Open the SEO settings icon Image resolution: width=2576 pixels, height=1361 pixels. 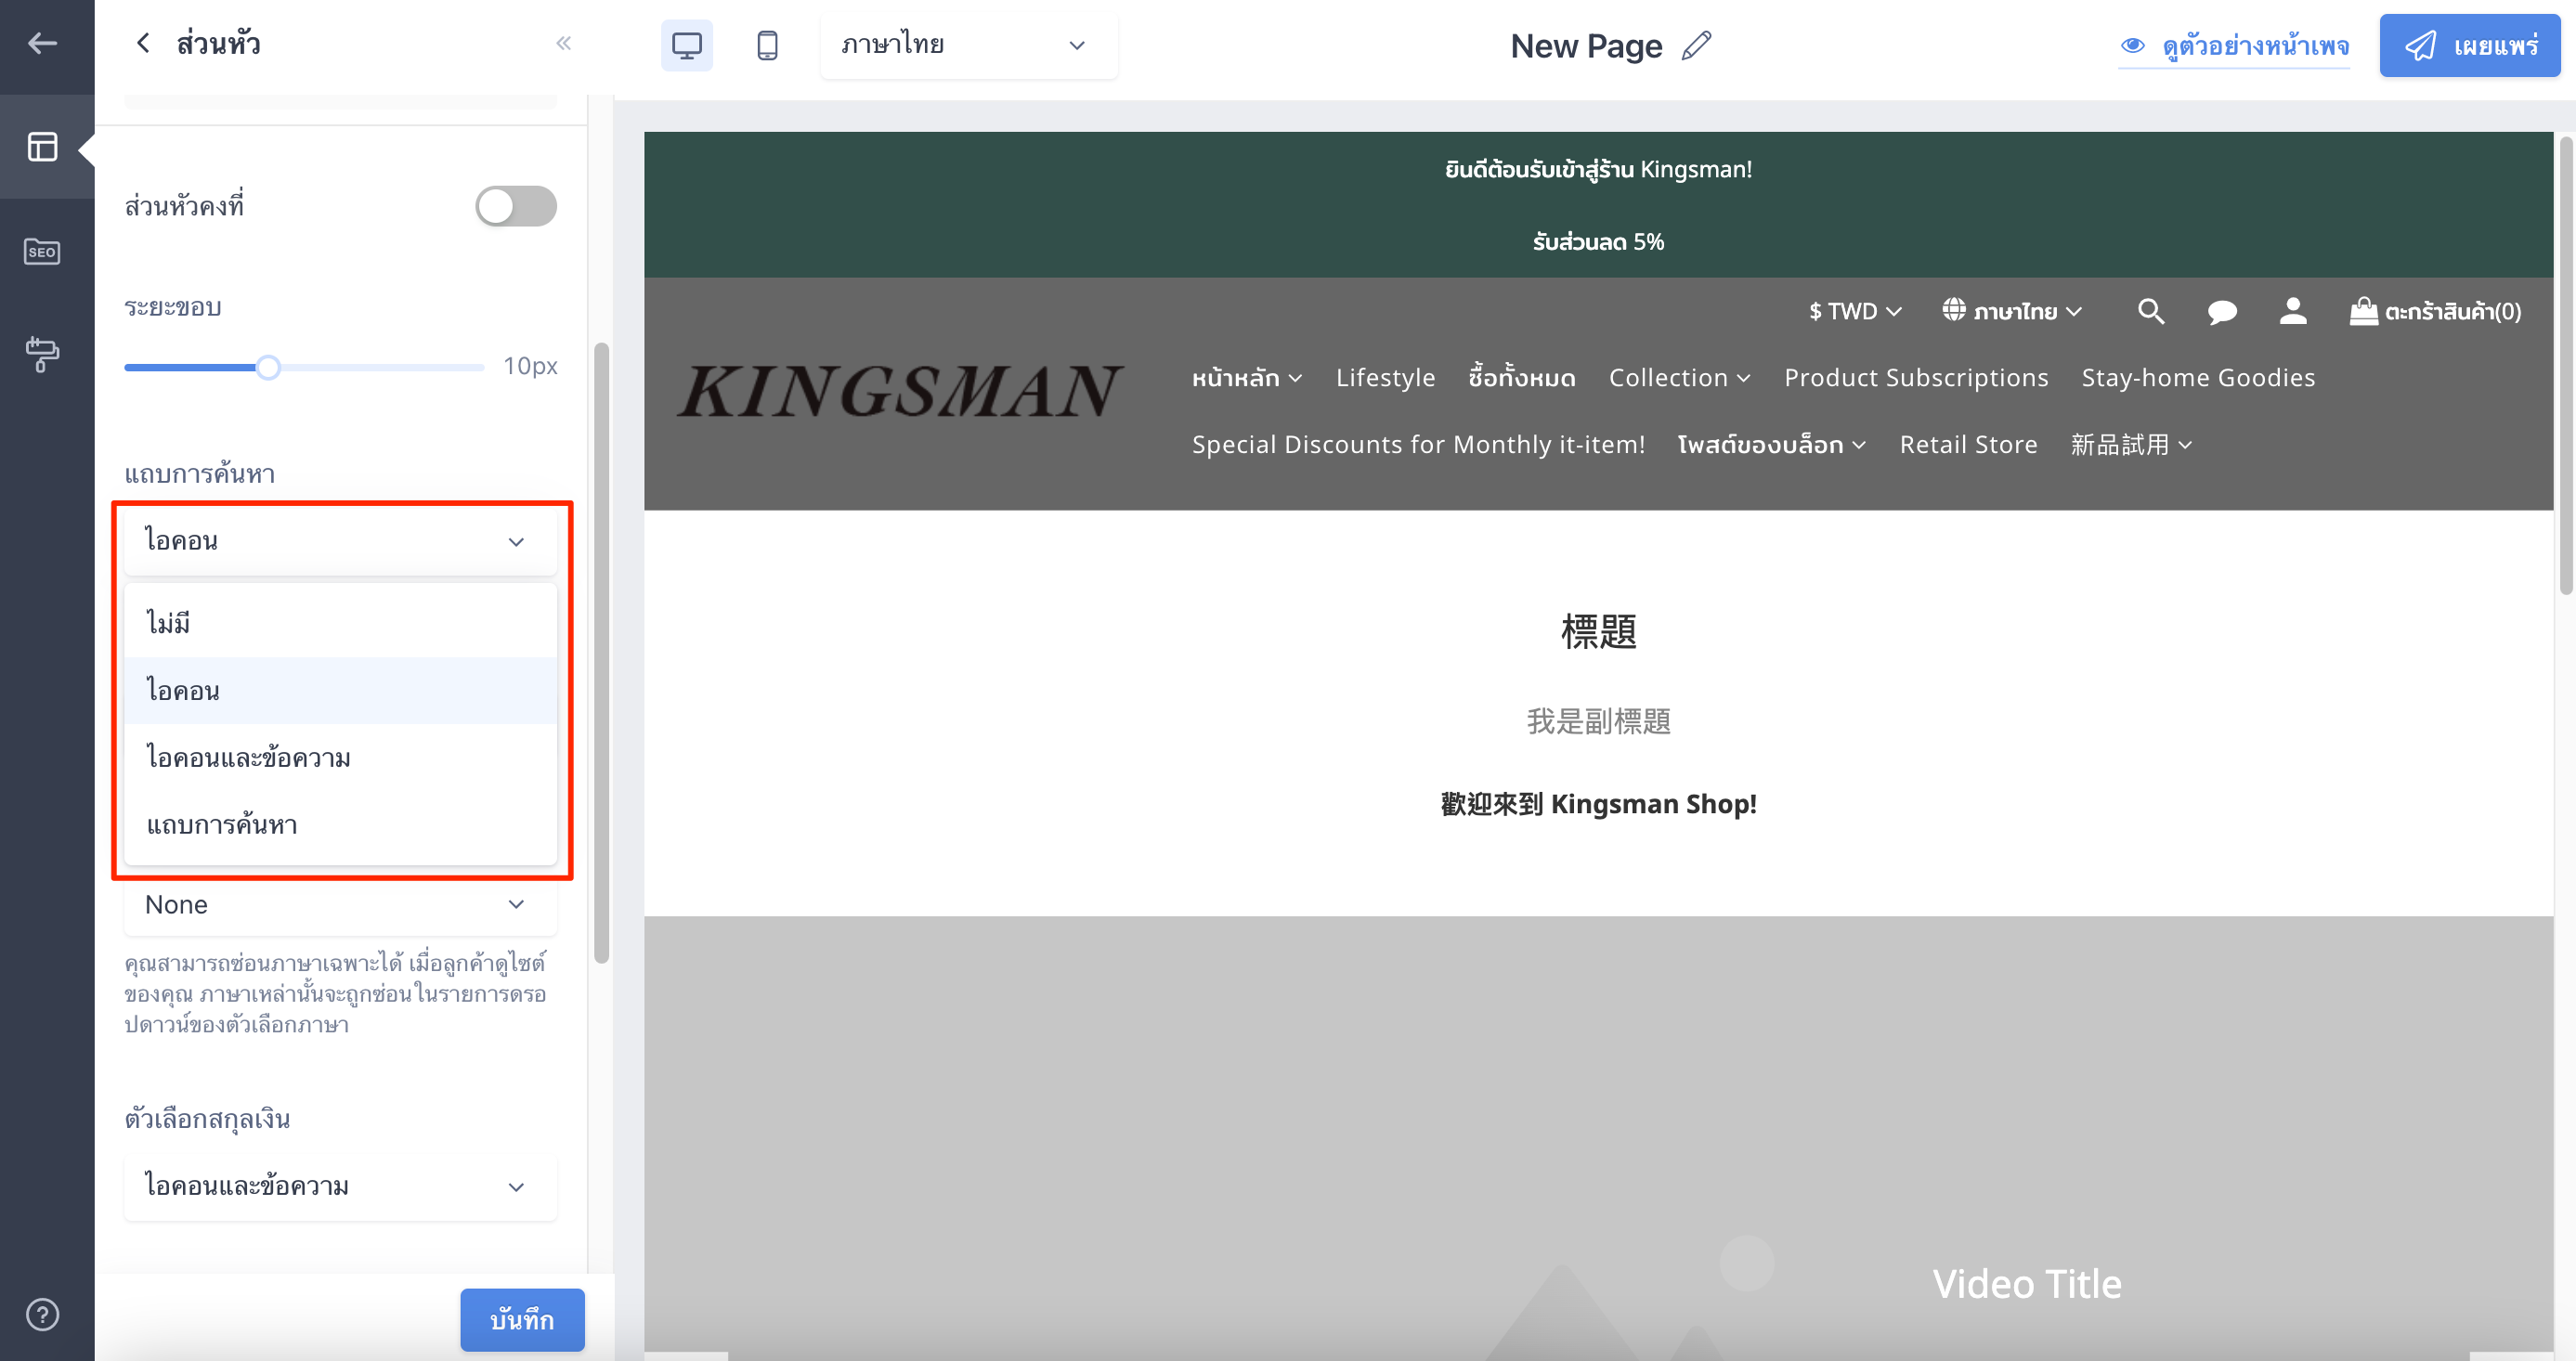click(42, 251)
